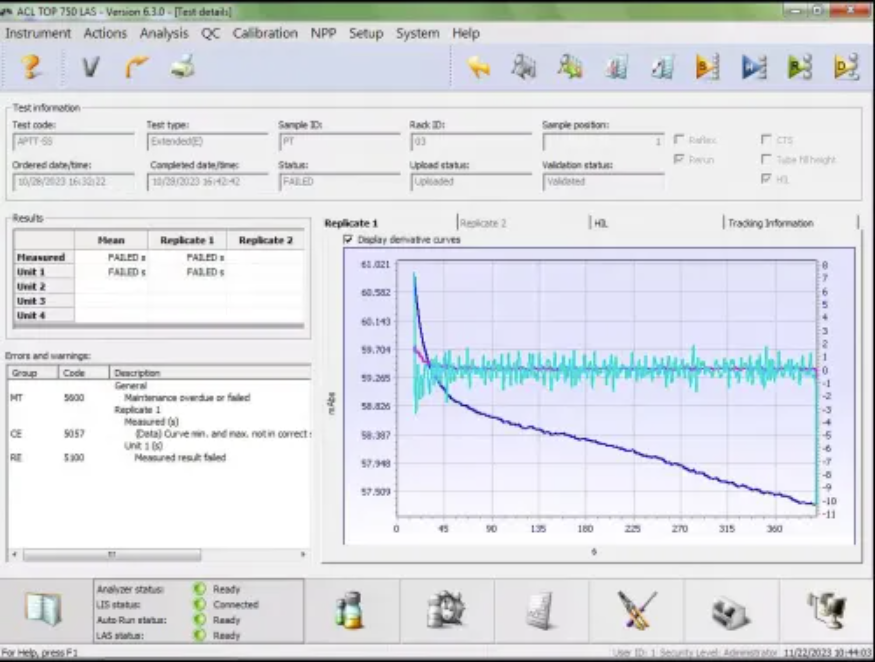Image resolution: width=875 pixels, height=662 pixels.
Task: Open the Actions menu
Action: [105, 33]
